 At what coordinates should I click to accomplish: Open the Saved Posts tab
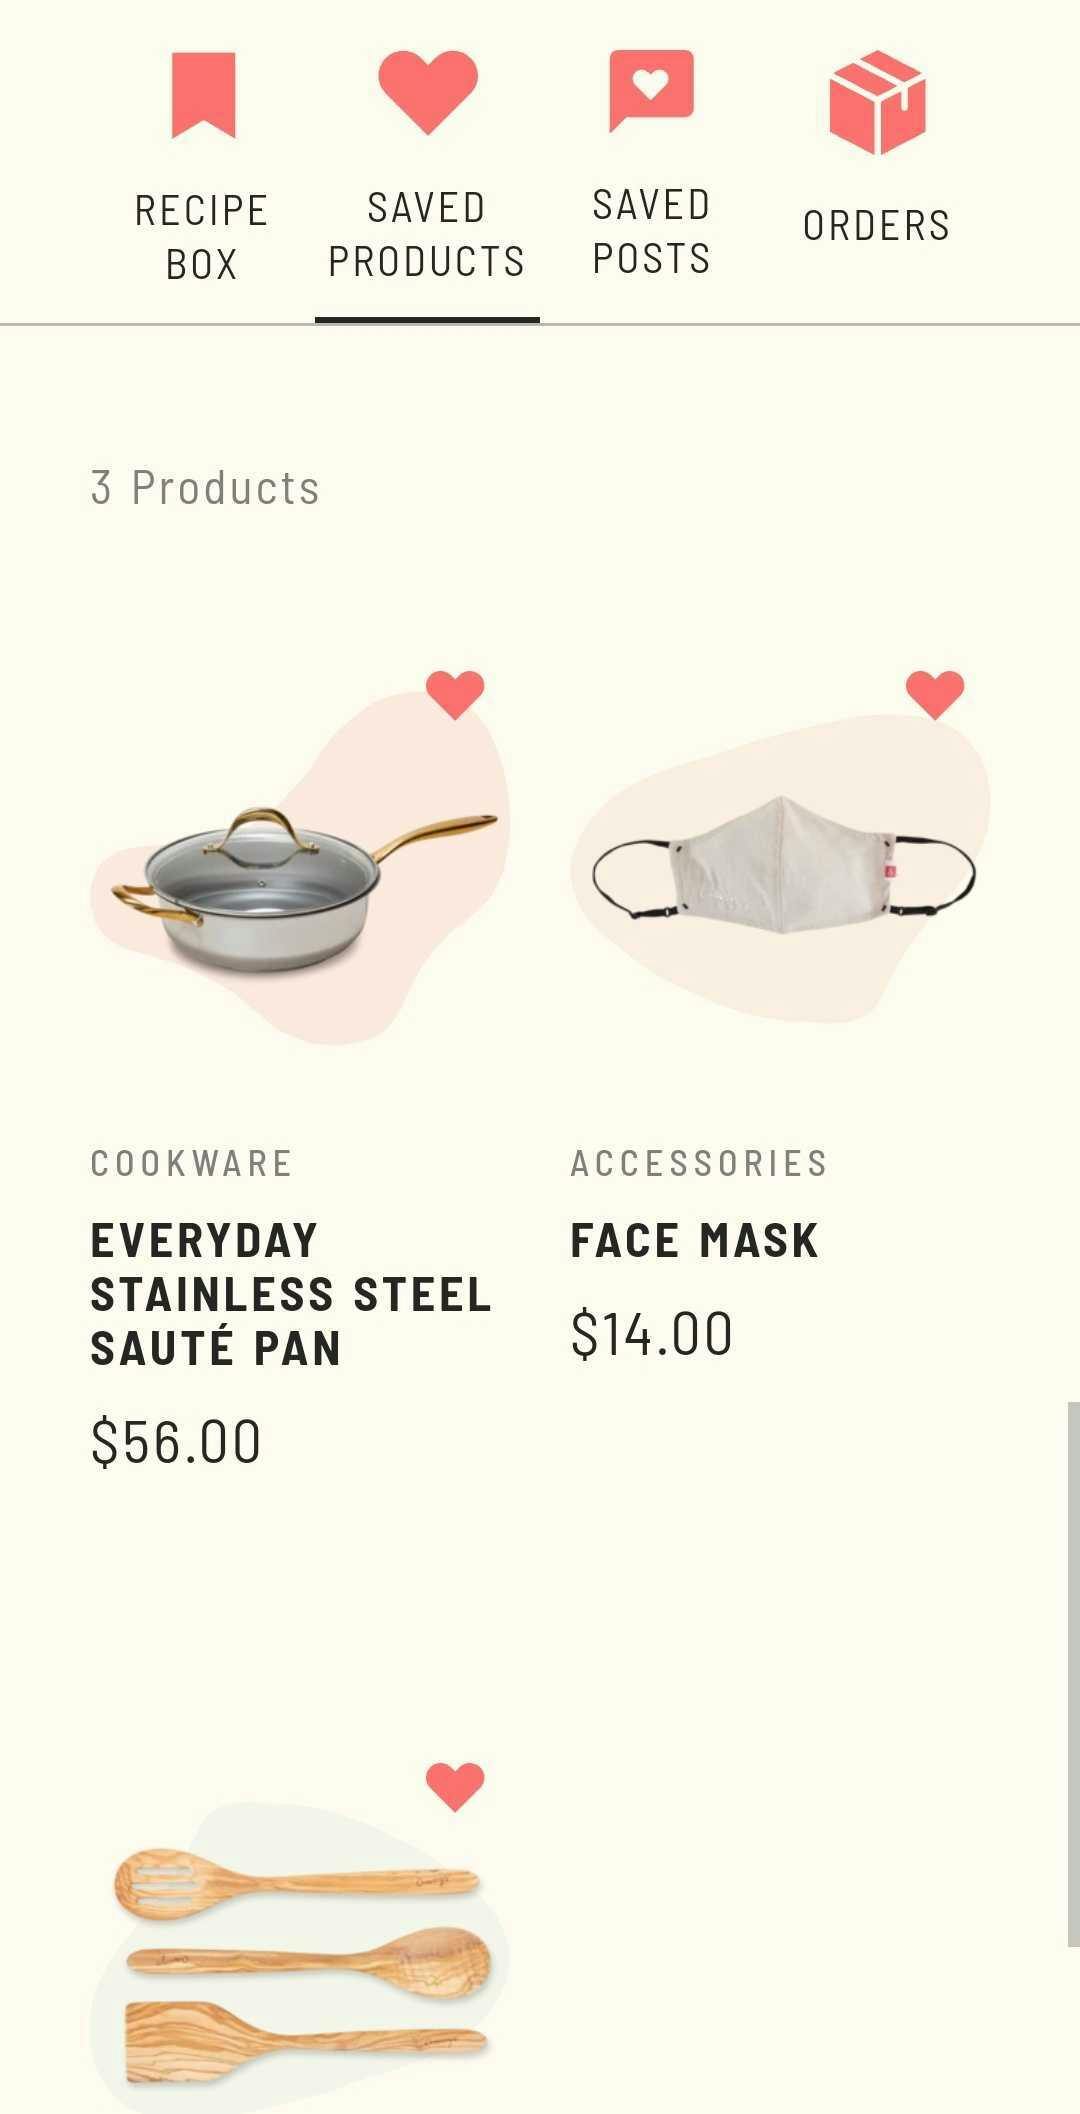click(x=651, y=232)
